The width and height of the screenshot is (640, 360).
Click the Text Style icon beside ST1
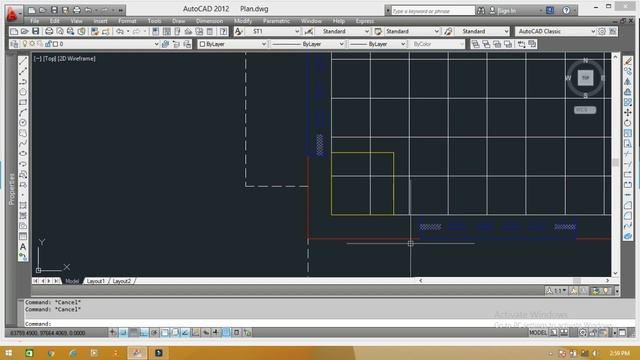[x=239, y=31]
